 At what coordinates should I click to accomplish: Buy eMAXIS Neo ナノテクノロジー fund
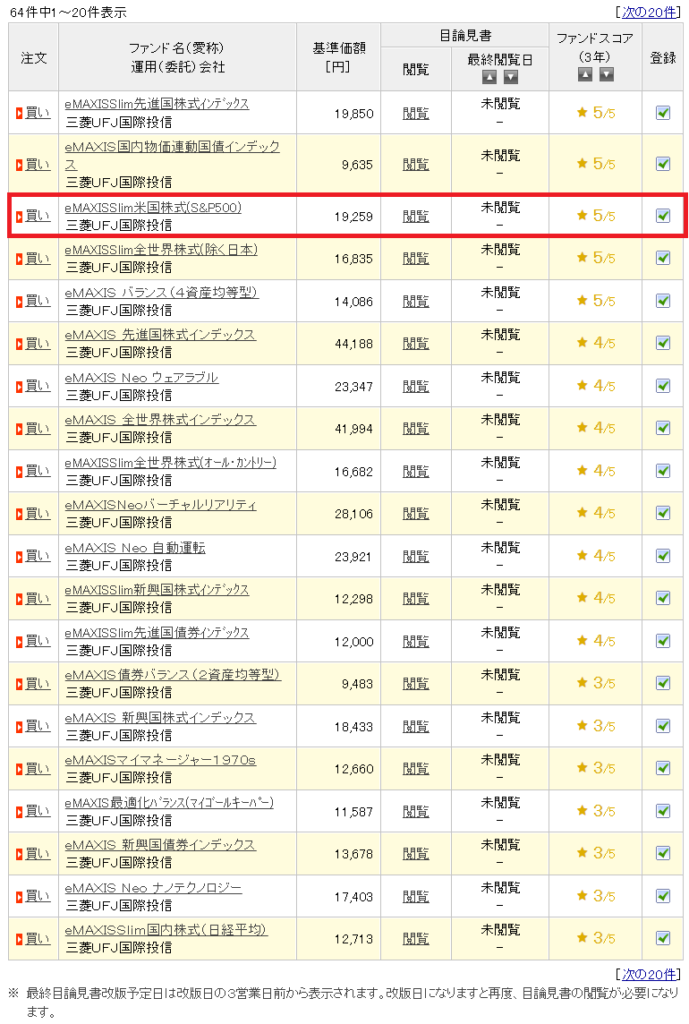click(x=37, y=896)
